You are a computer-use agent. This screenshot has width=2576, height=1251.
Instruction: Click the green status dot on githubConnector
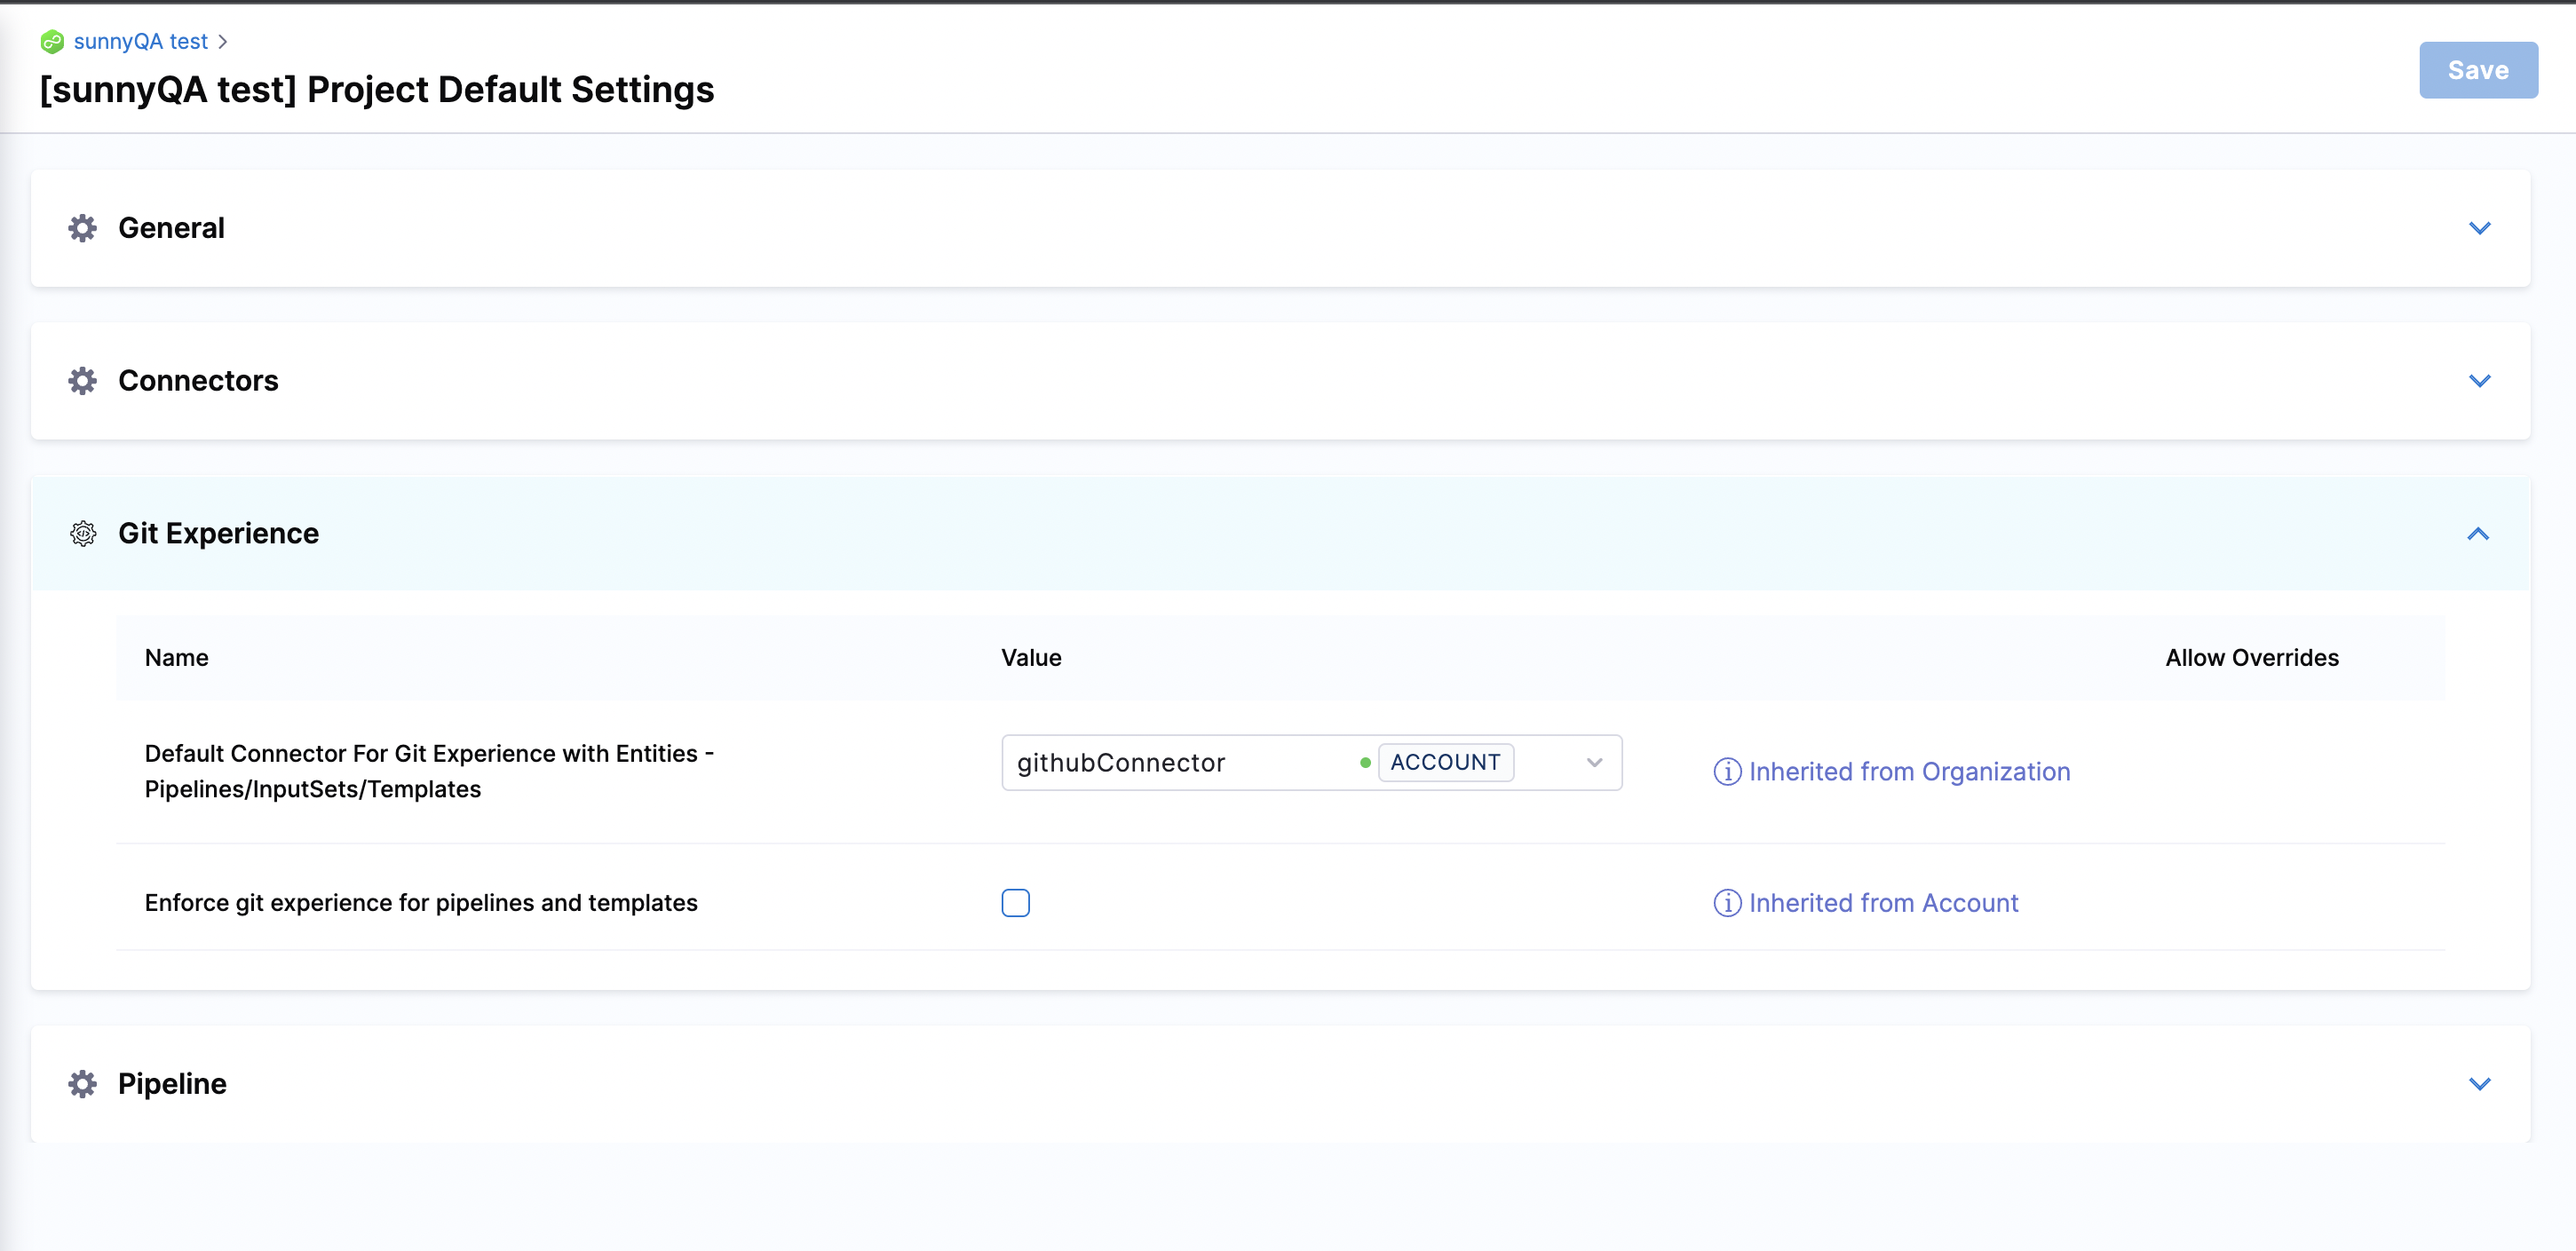(1365, 763)
